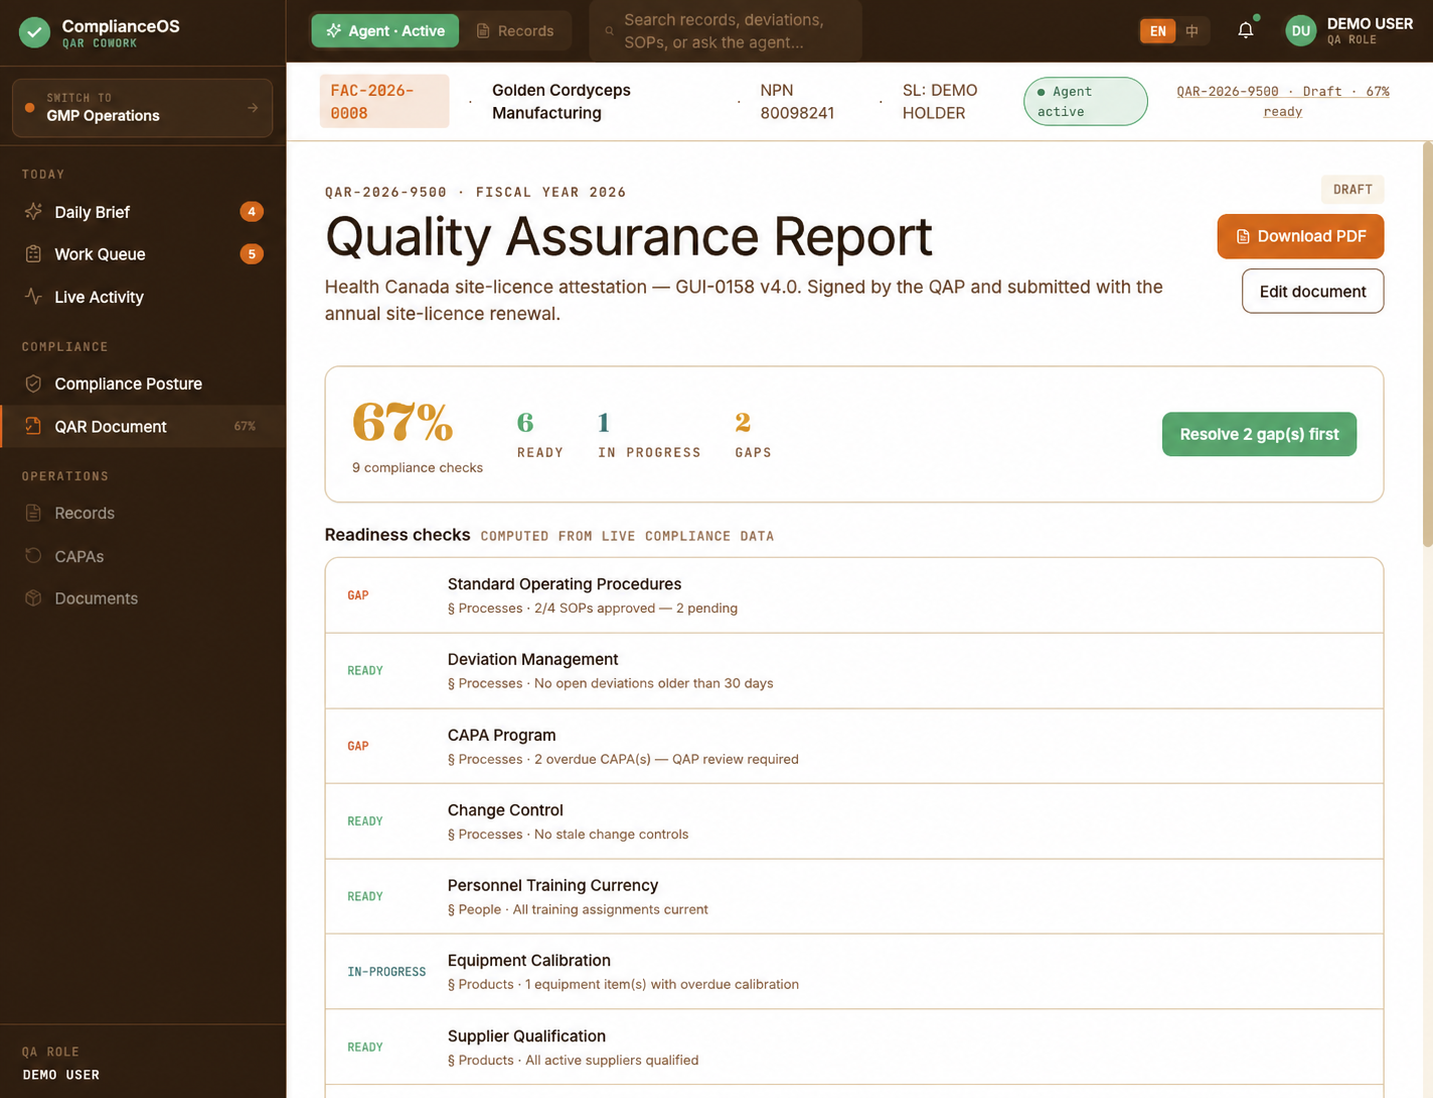Image resolution: width=1433 pixels, height=1098 pixels.
Task: Switch language to Chinese 中
Action: tap(1192, 31)
